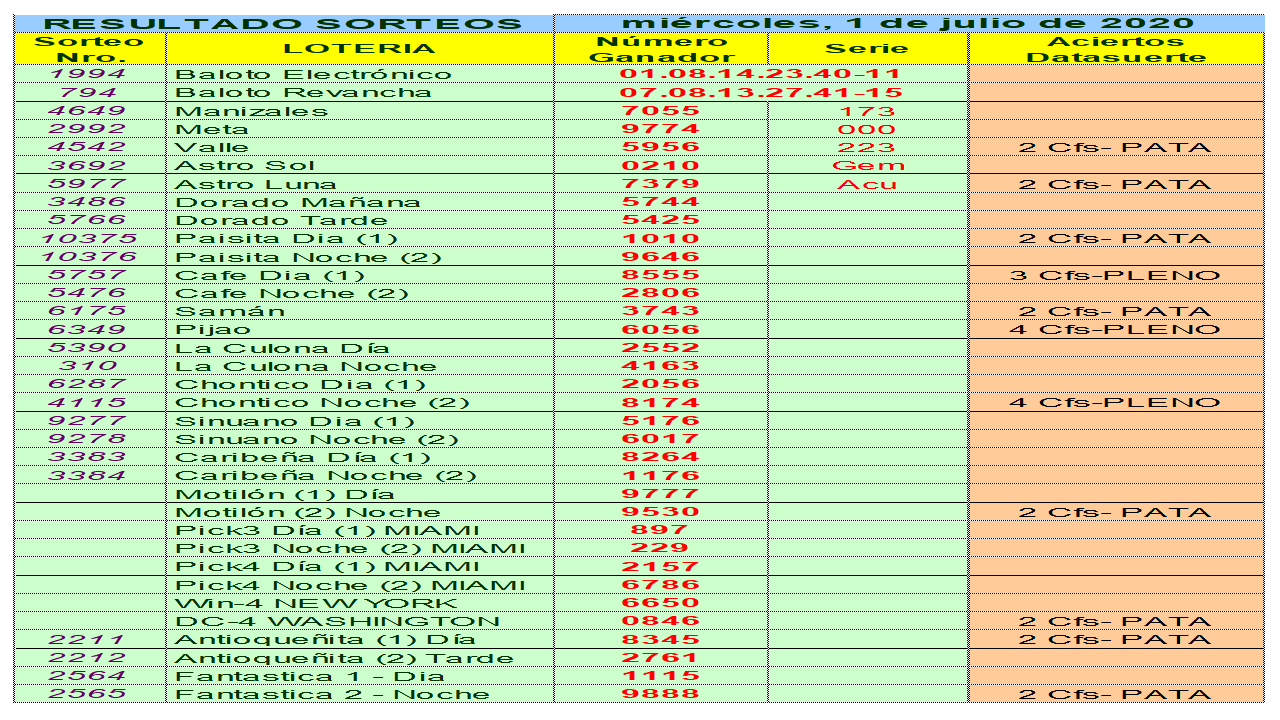Select the Sinuano Dia (1) cell
1280x720 pixels.
point(360,421)
